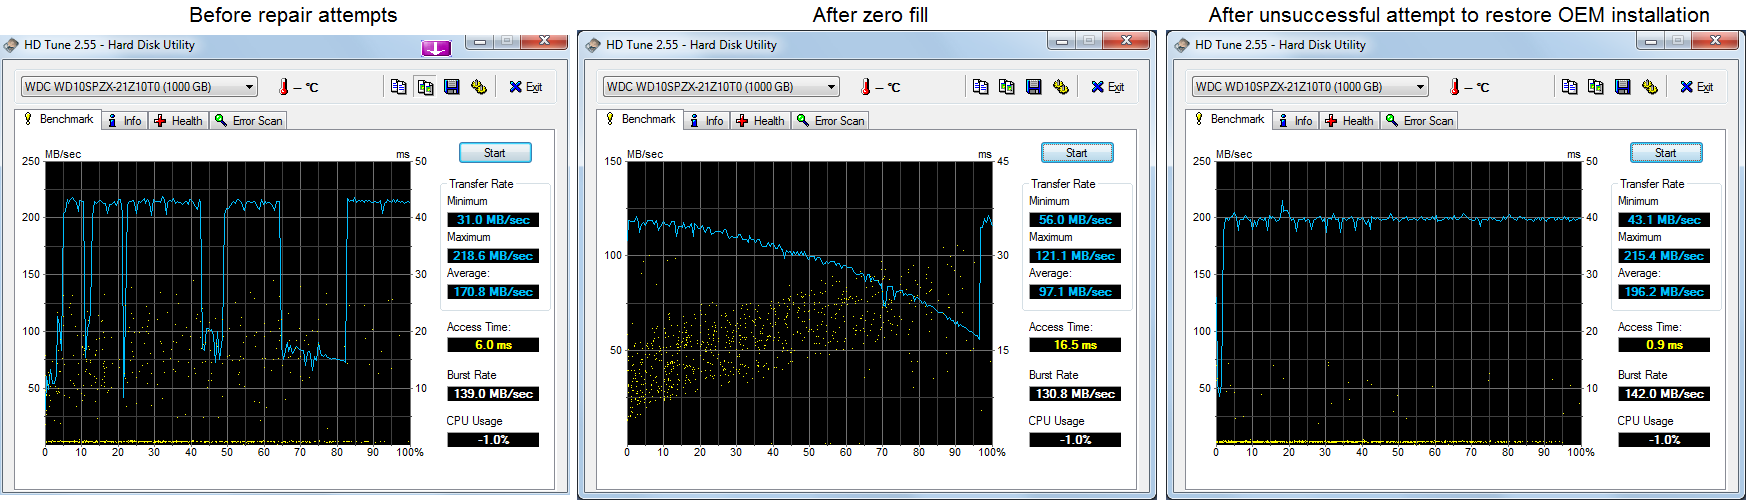Select Benchmark tab in After zero fill window

pyautogui.click(x=639, y=119)
